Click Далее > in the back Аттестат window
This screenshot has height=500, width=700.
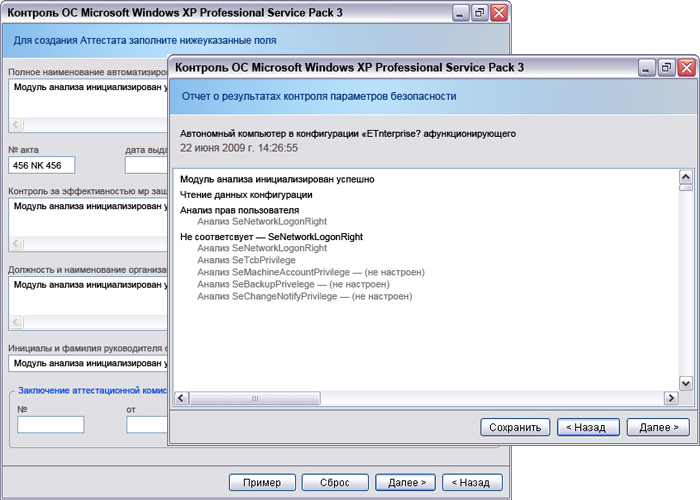click(x=405, y=482)
